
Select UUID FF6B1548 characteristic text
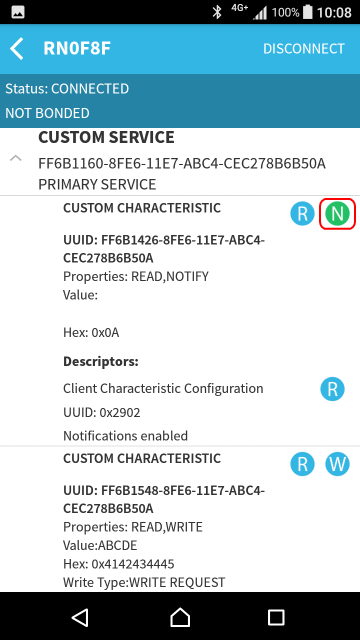pyautogui.click(x=164, y=499)
